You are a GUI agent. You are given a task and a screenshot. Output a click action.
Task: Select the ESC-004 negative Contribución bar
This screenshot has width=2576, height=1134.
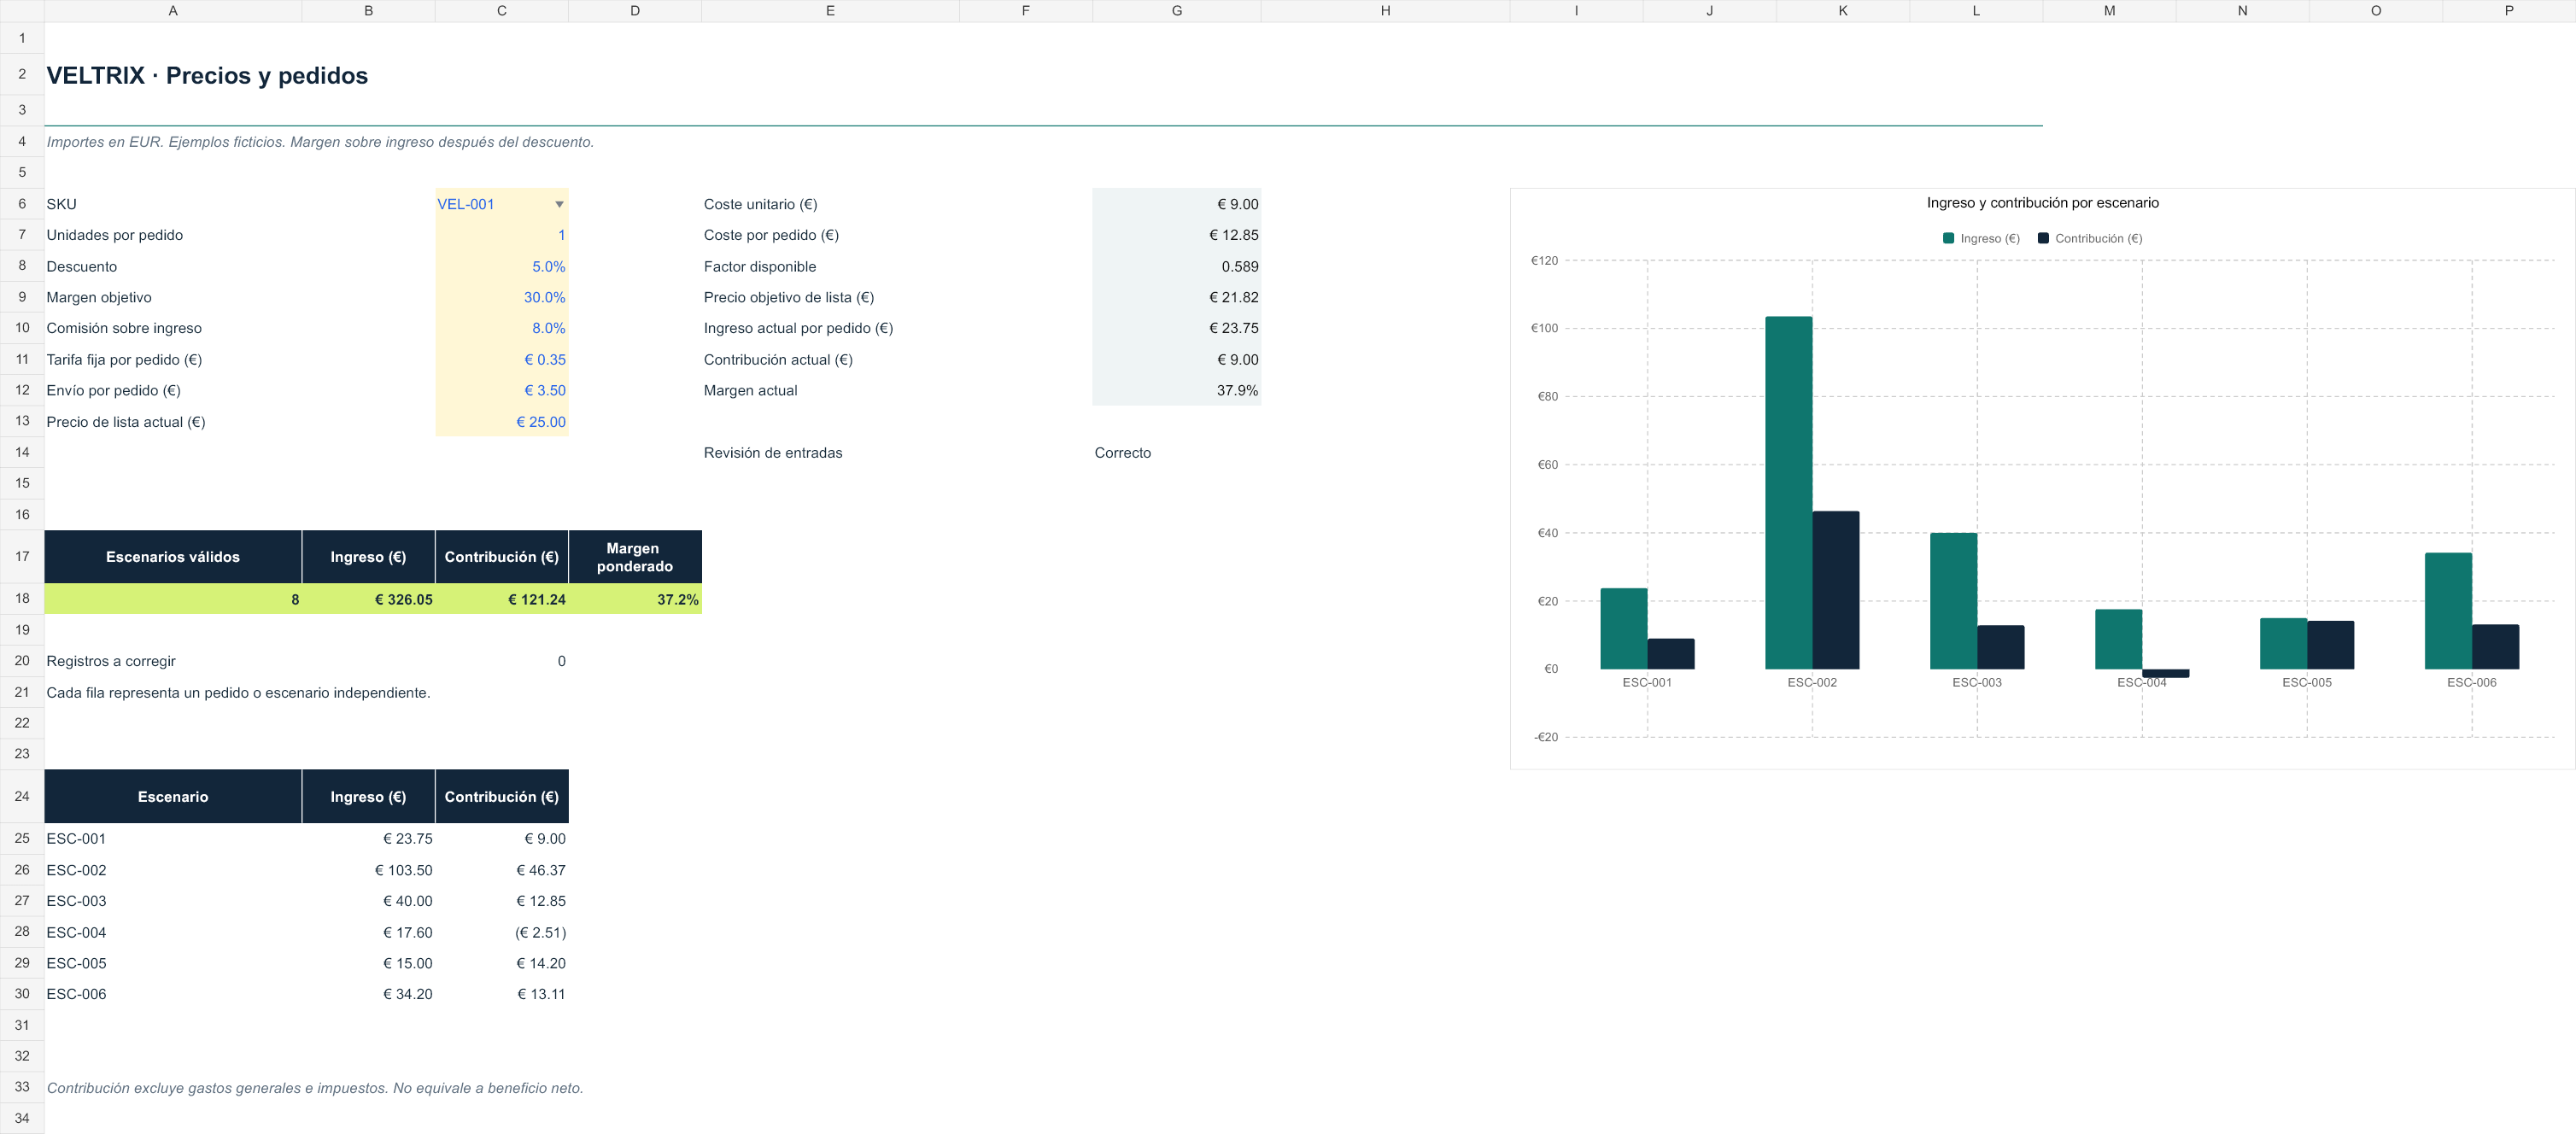2166,673
